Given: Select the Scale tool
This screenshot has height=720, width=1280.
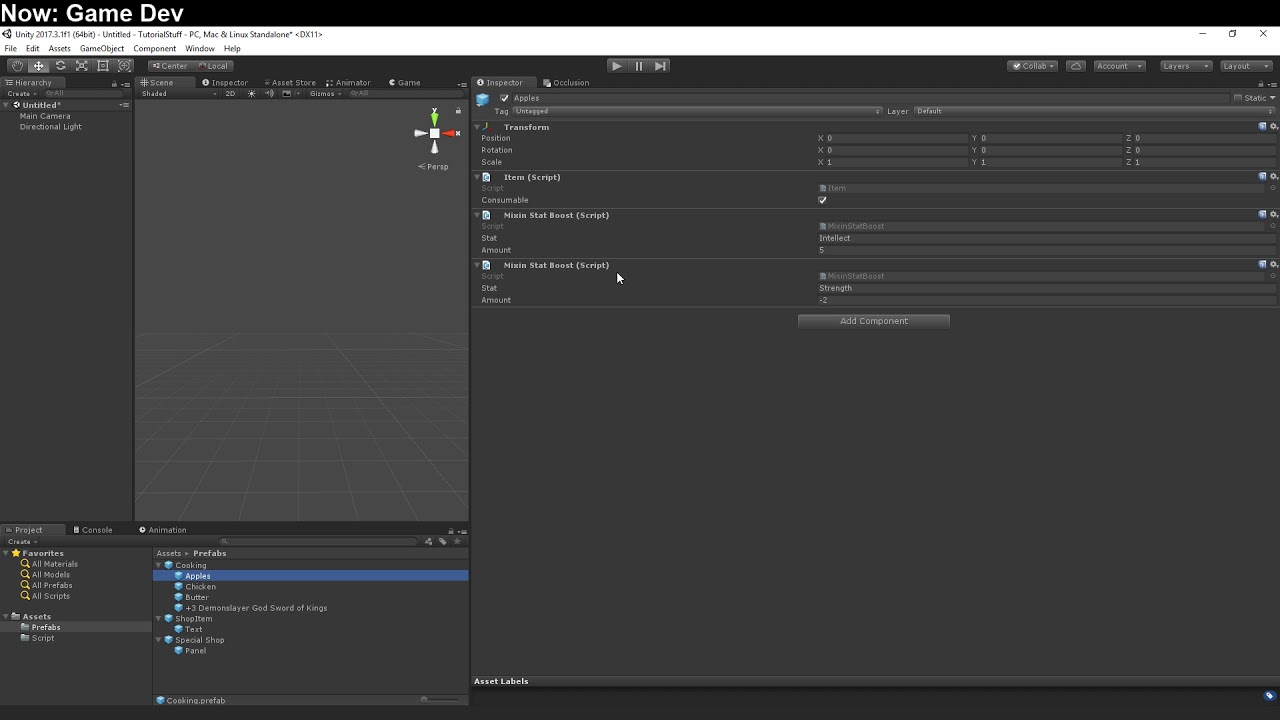Looking at the screenshot, I should [x=82, y=66].
